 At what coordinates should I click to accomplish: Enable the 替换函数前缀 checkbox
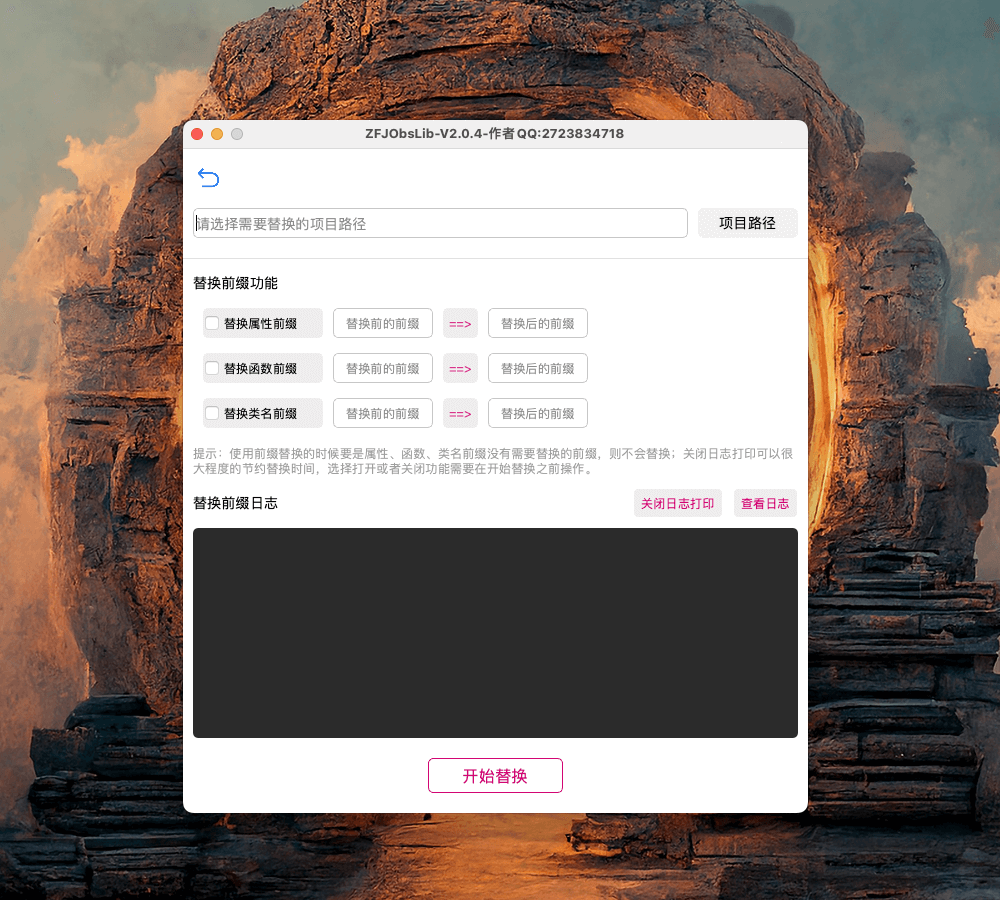point(212,368)
